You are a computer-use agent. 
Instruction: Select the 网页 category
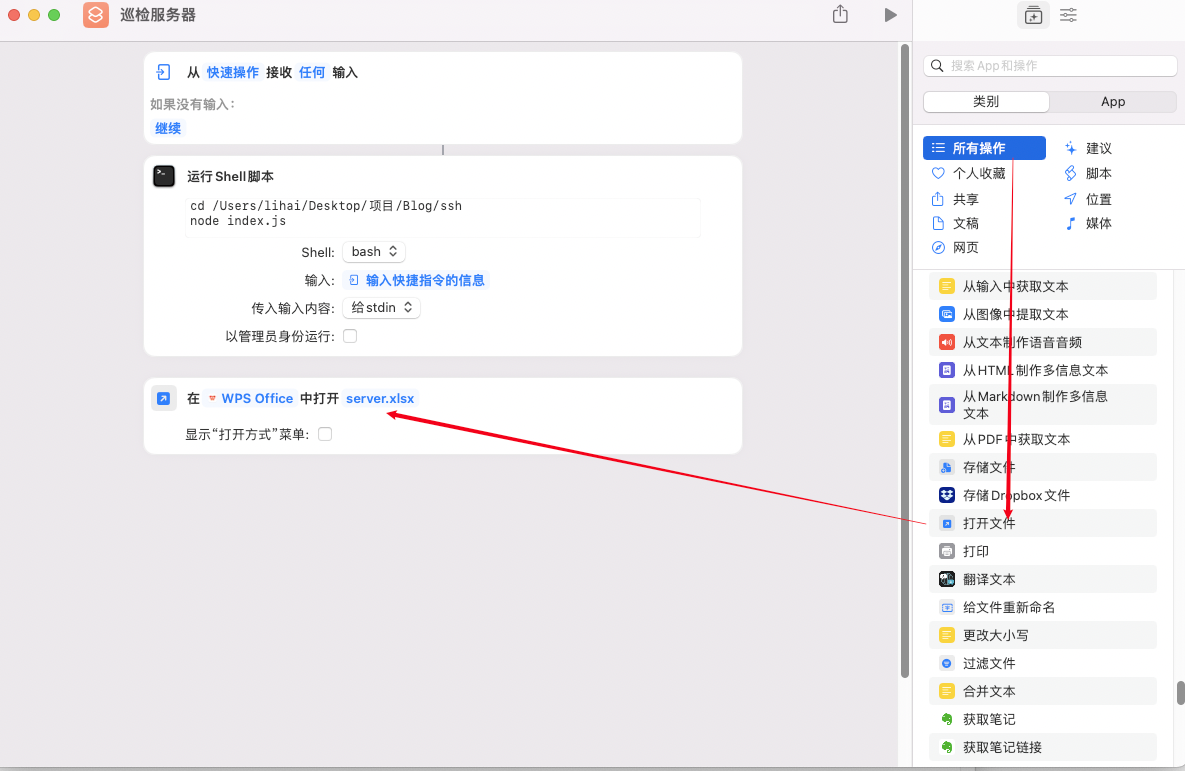[x=955, y=247]
